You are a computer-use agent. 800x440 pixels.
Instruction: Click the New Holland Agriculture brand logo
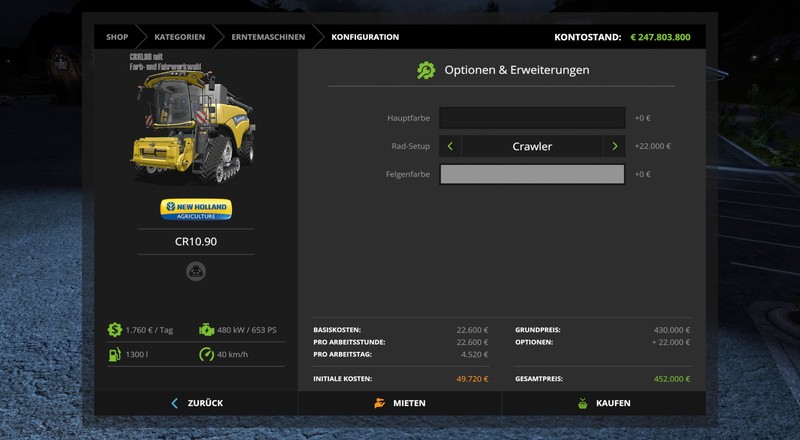click(x=196, y=209)
